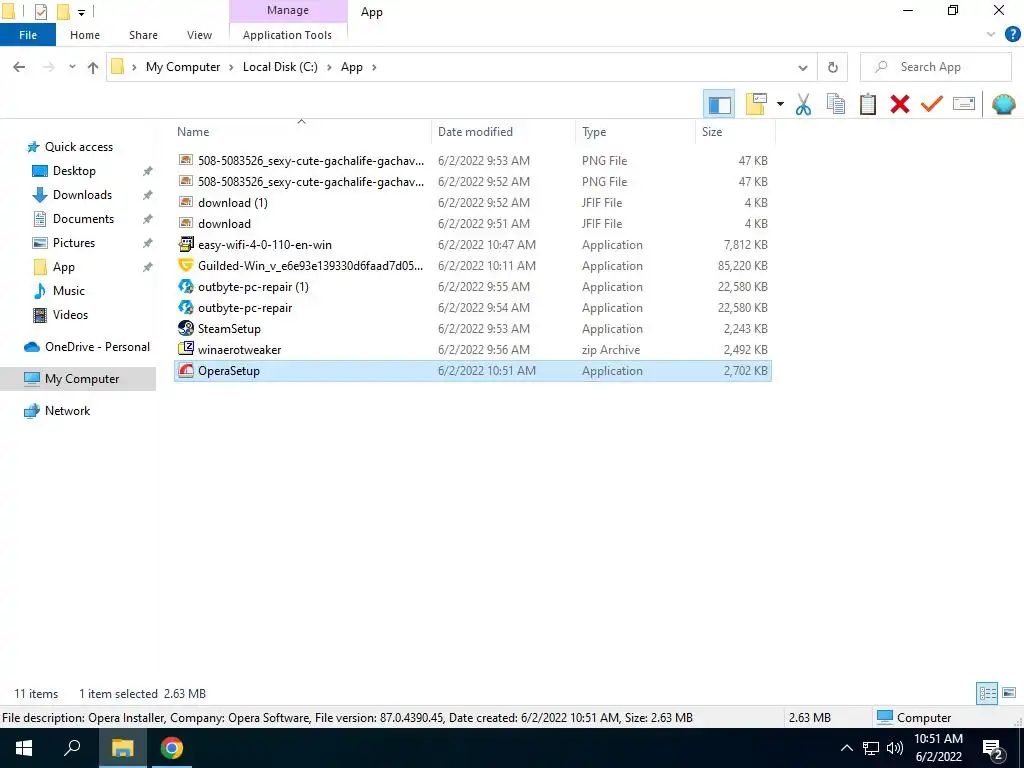Open Desktop in Quick access
This screenshot has height=768, width=1024.
point(74,171)
